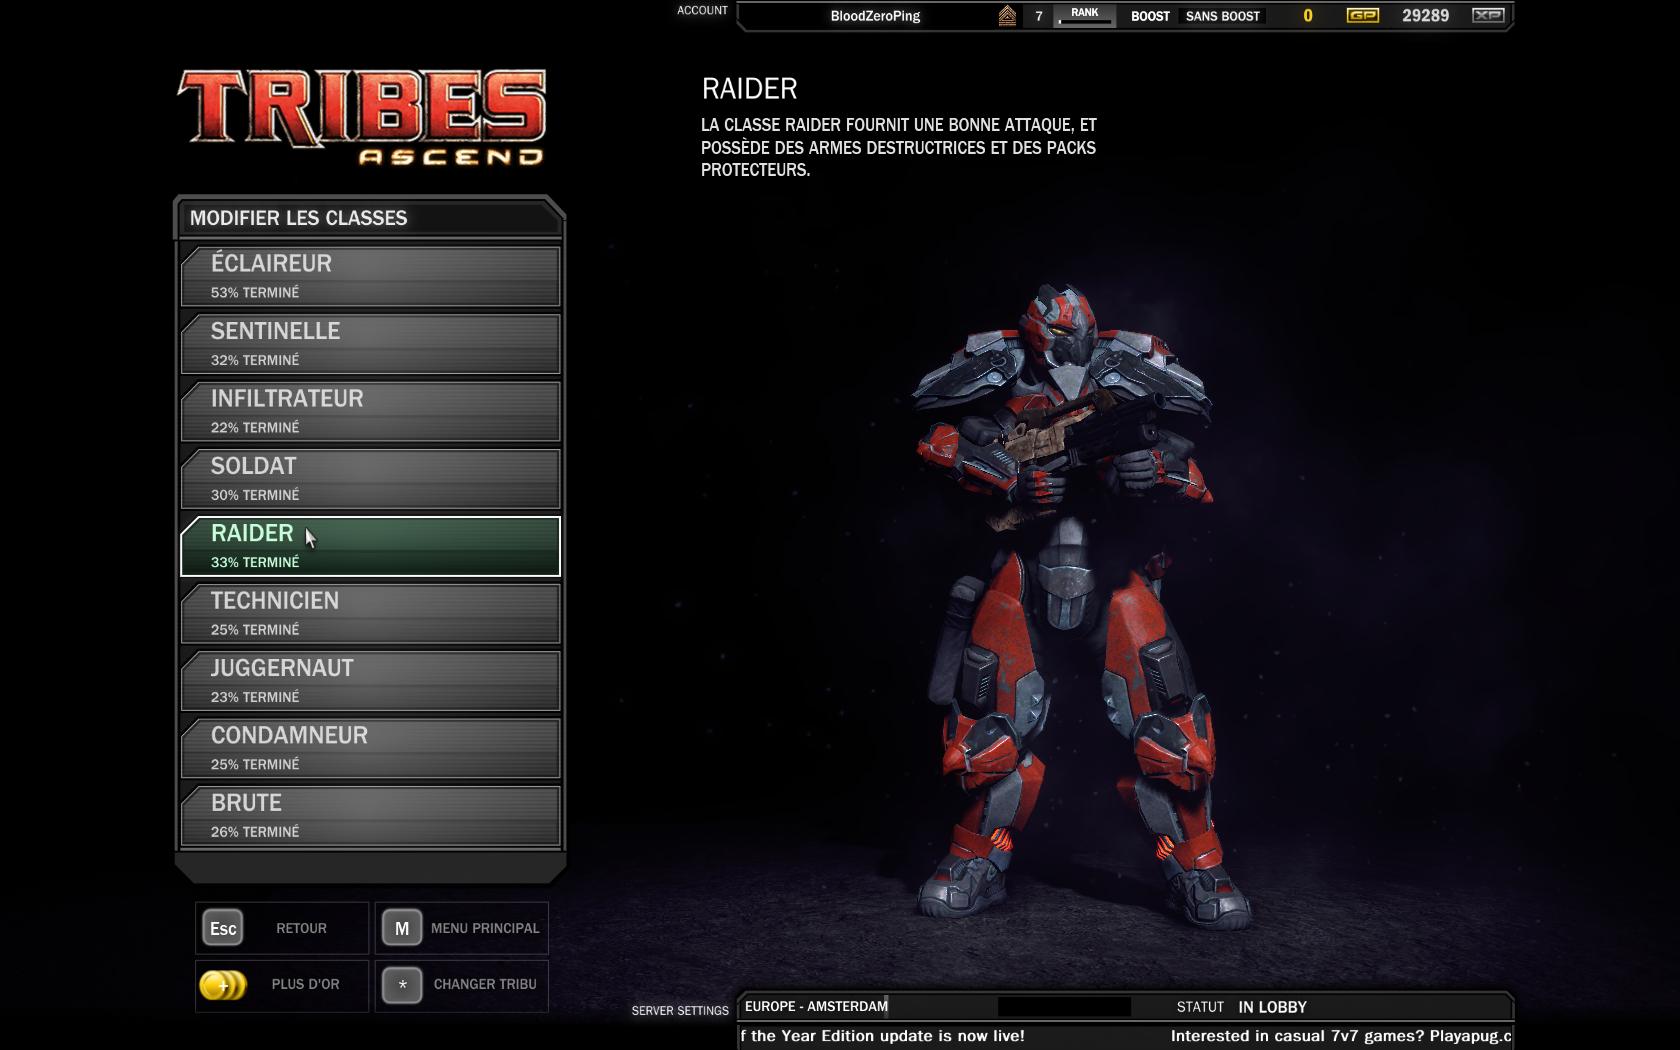Click the STATUT label
This screenshot has width=1680, height=1050.
(1200, 1007)
